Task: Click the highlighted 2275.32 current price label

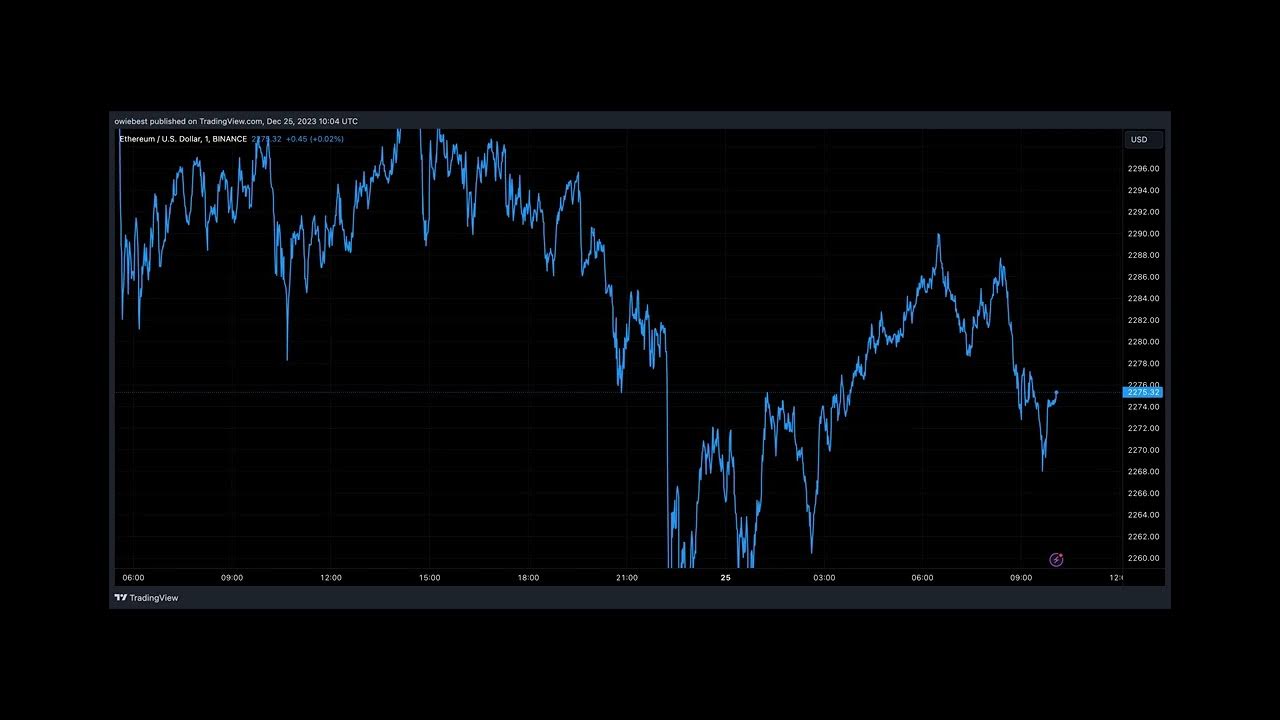Action: point(1143,393)
